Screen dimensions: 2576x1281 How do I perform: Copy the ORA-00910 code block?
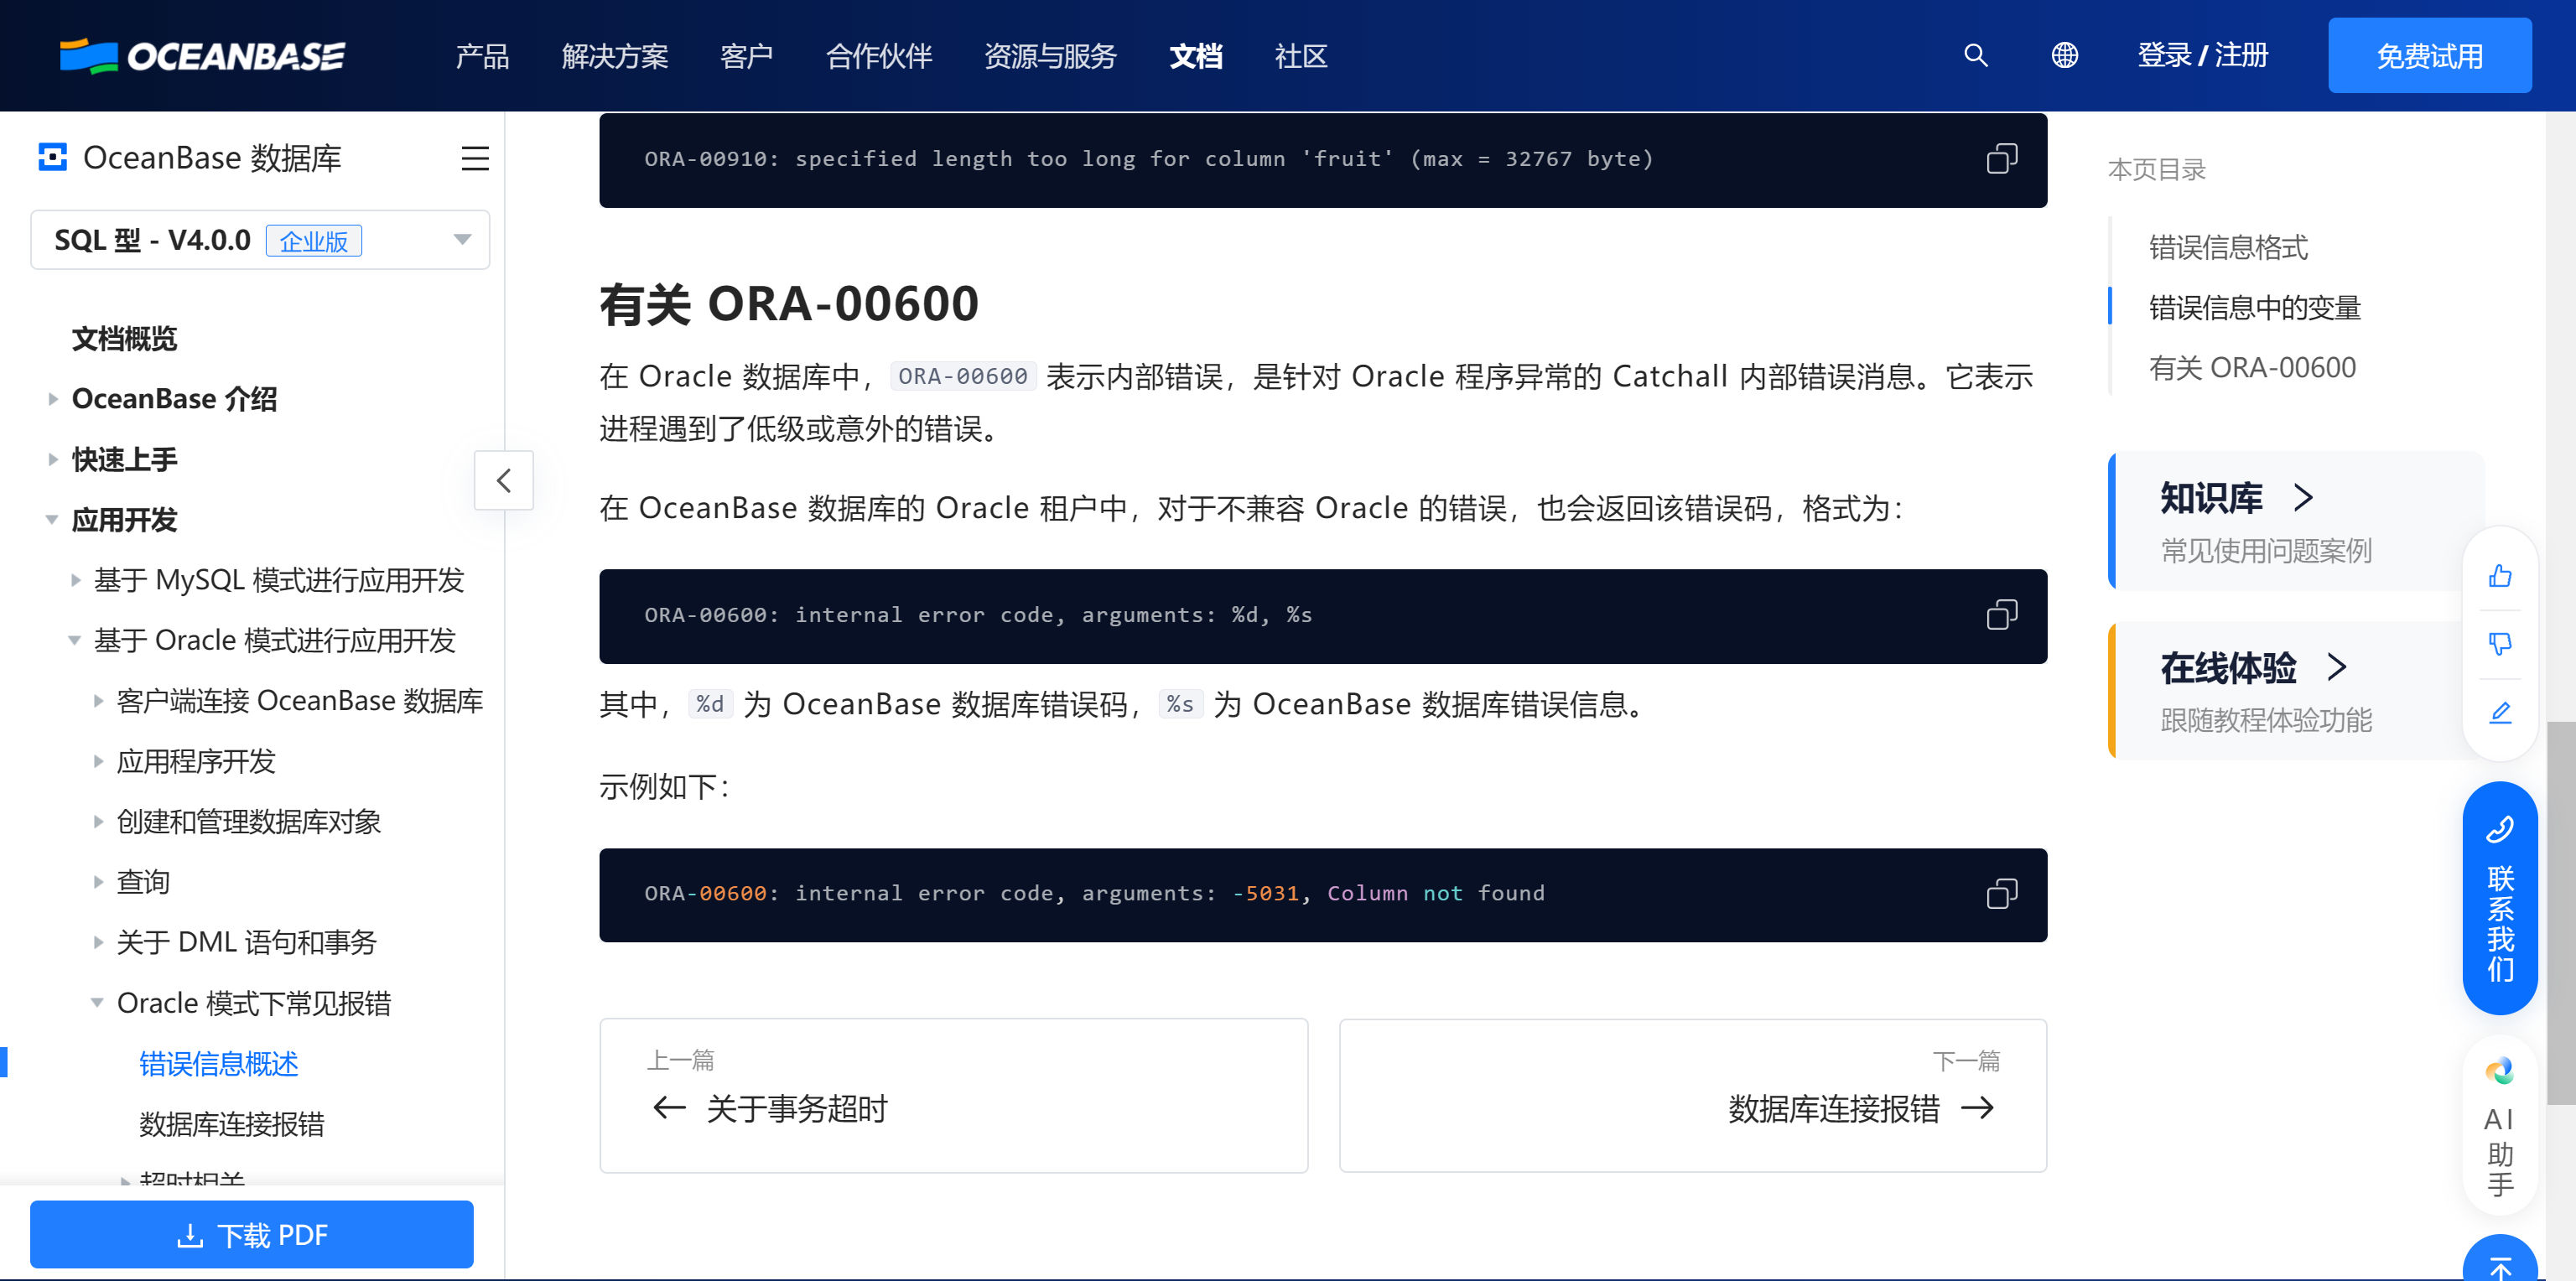pos(2002,159)
